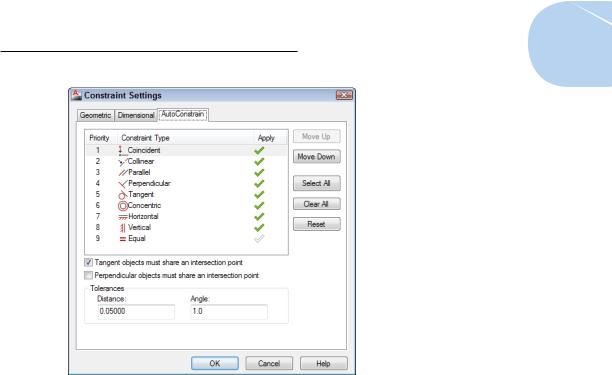The width and height of the screenshot is (612, 375).
Task: Click the Angle tolerance input field
Action: [x=229, y=312]
